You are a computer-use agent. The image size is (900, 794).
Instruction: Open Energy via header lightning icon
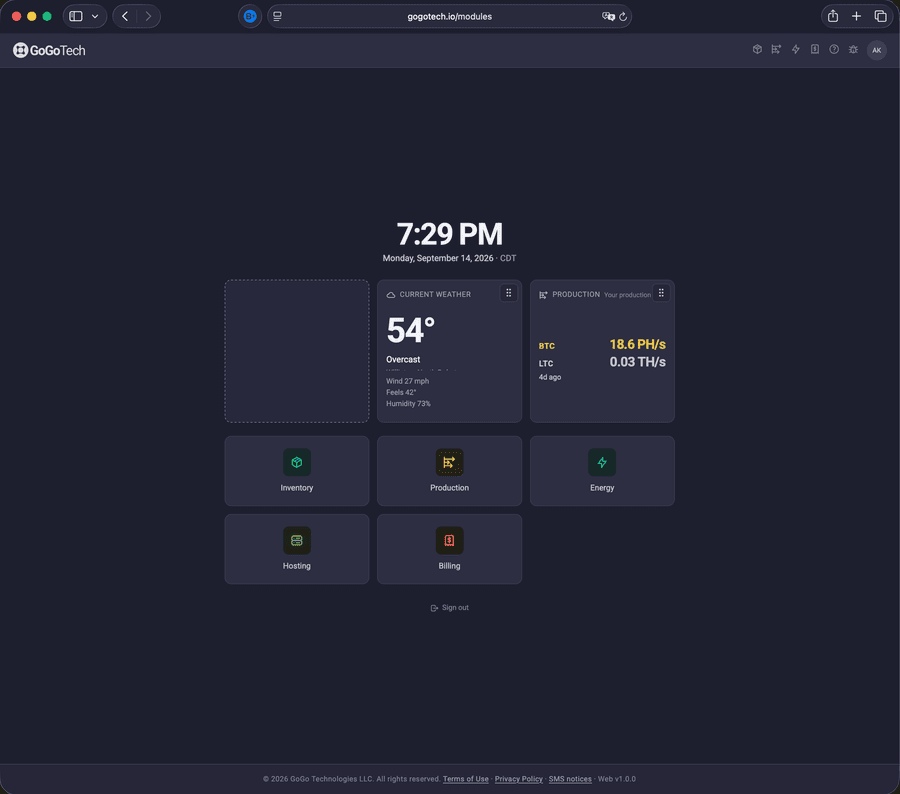point(796,49)
